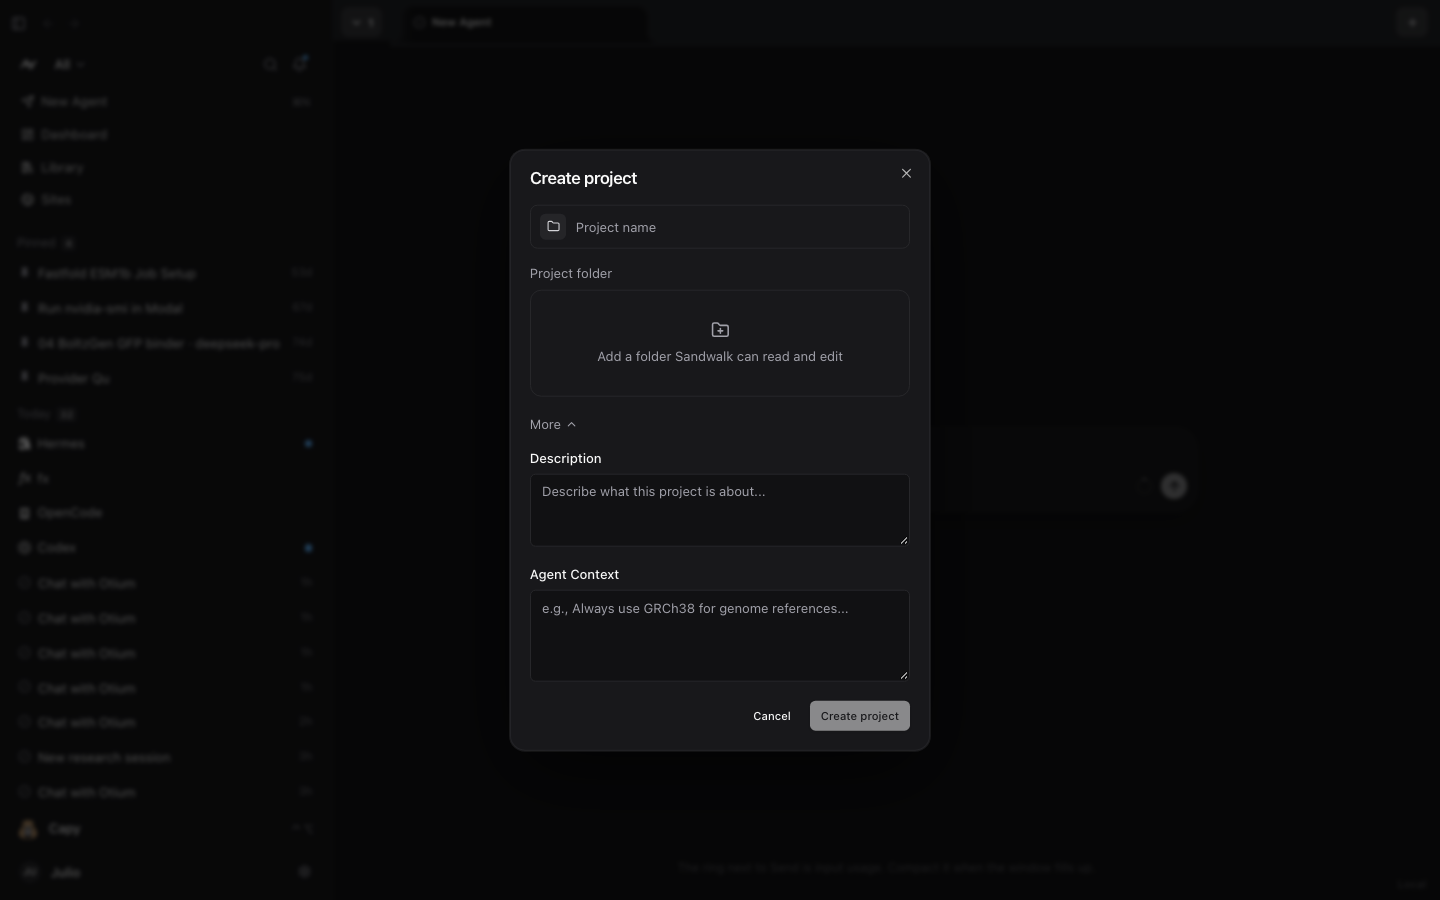Add a folder Sandwalk can read and edit
Image resolution: width=1440 pixels, height=900 pixels.
tap(720, 343)
